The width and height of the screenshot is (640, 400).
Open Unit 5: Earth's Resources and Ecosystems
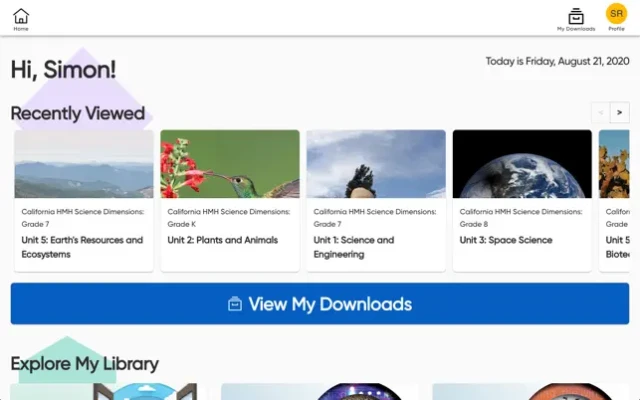pyautogui.click(x=82, y=247)
